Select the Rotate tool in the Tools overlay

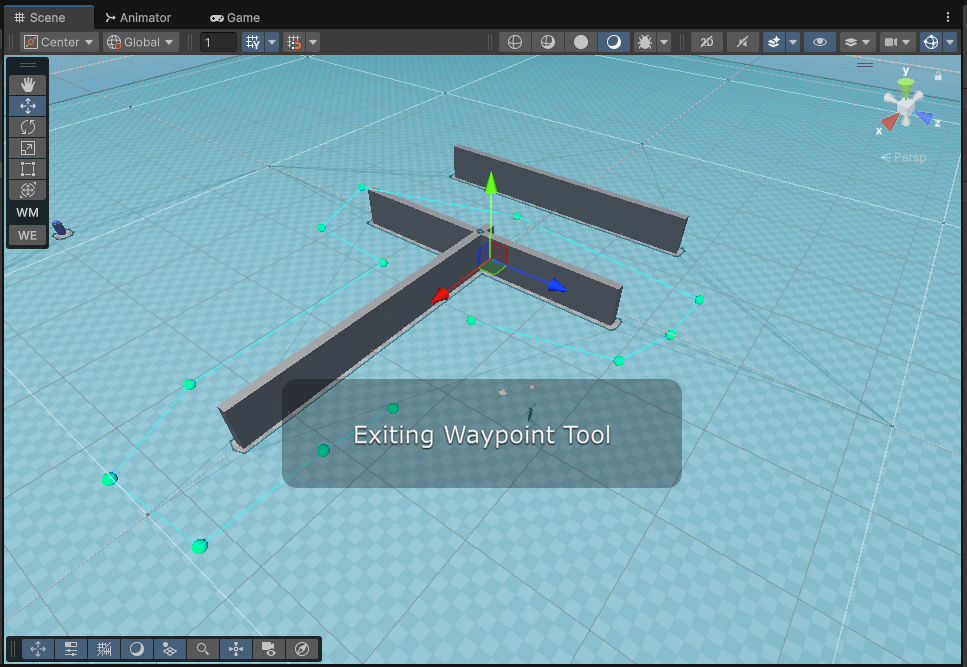click(27, 126)
